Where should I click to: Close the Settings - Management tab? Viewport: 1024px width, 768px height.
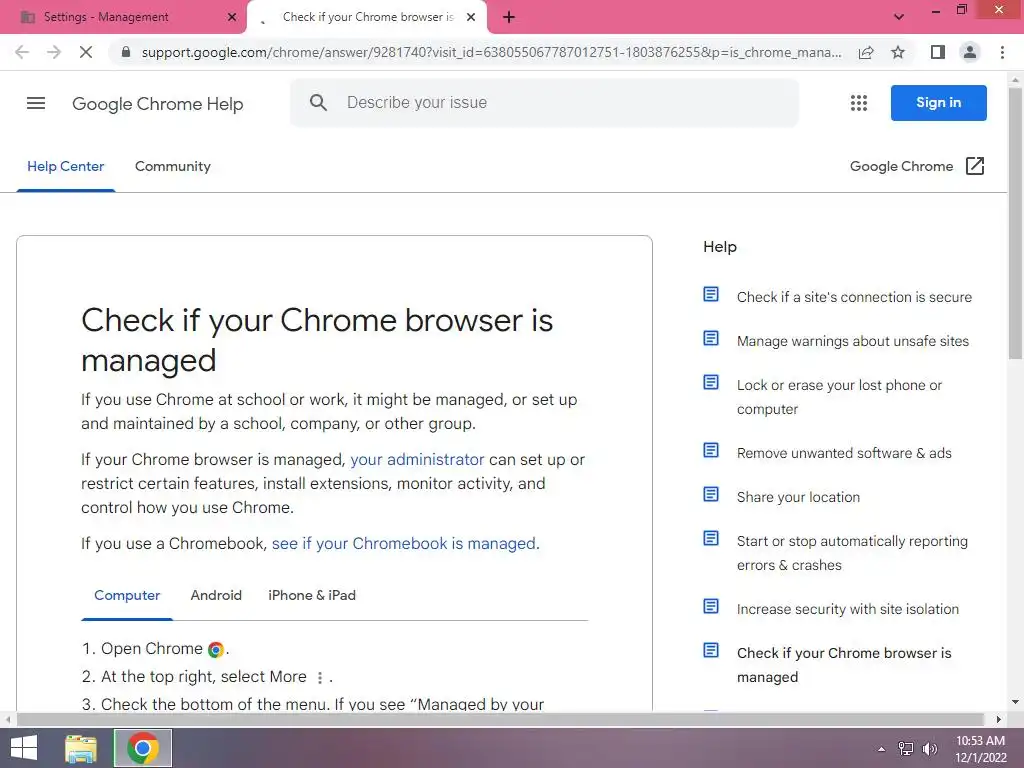pos(232,17)
